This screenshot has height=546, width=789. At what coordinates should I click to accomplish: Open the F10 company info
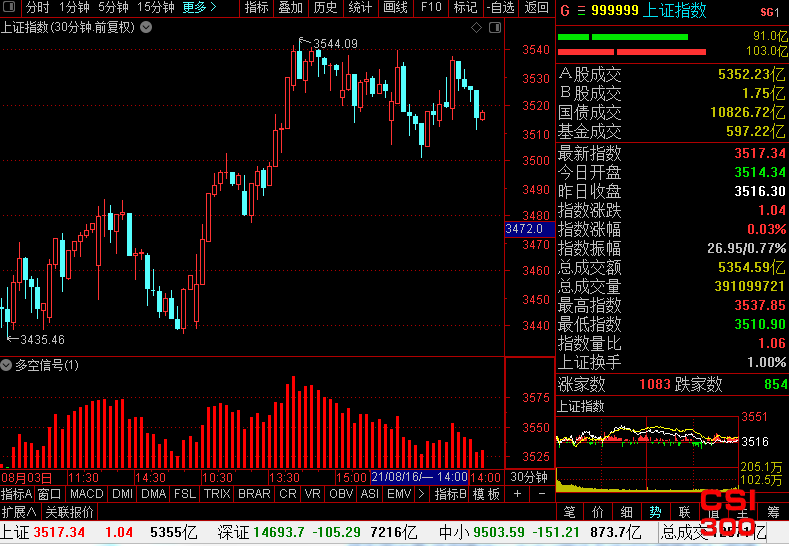point(431,7)
